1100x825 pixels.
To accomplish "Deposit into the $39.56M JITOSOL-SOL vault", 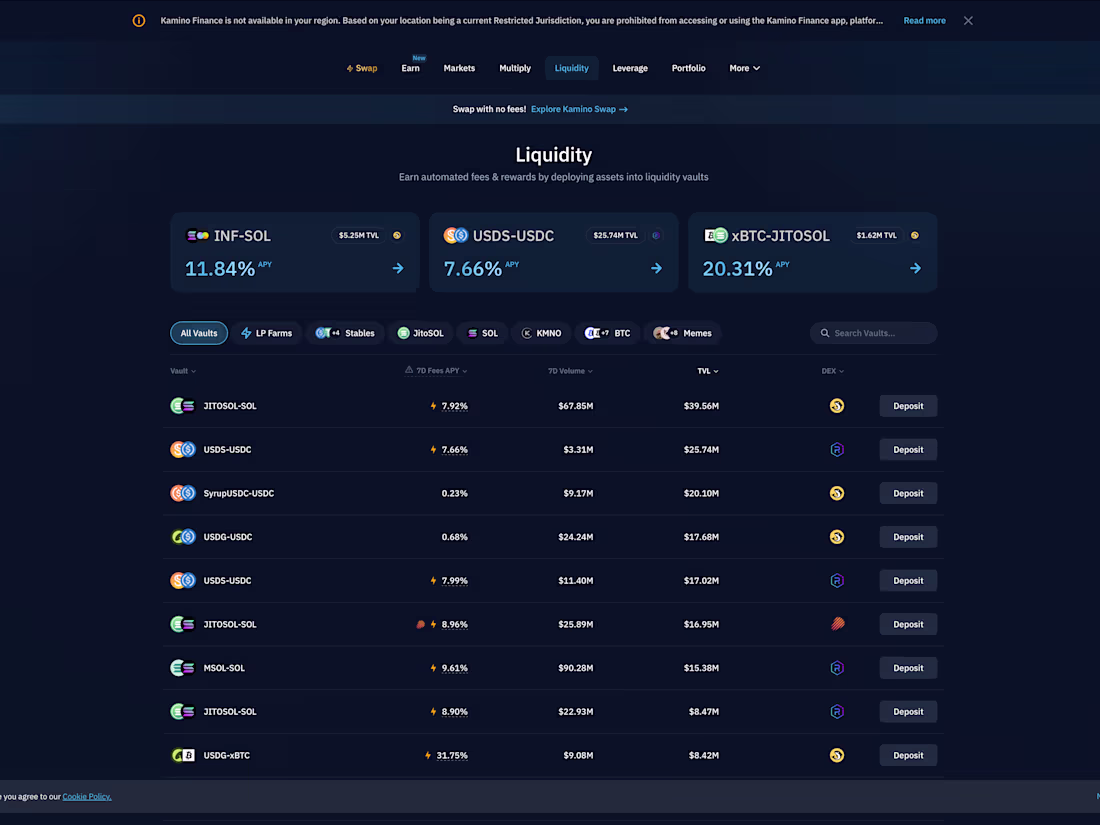I will (908, 406).
